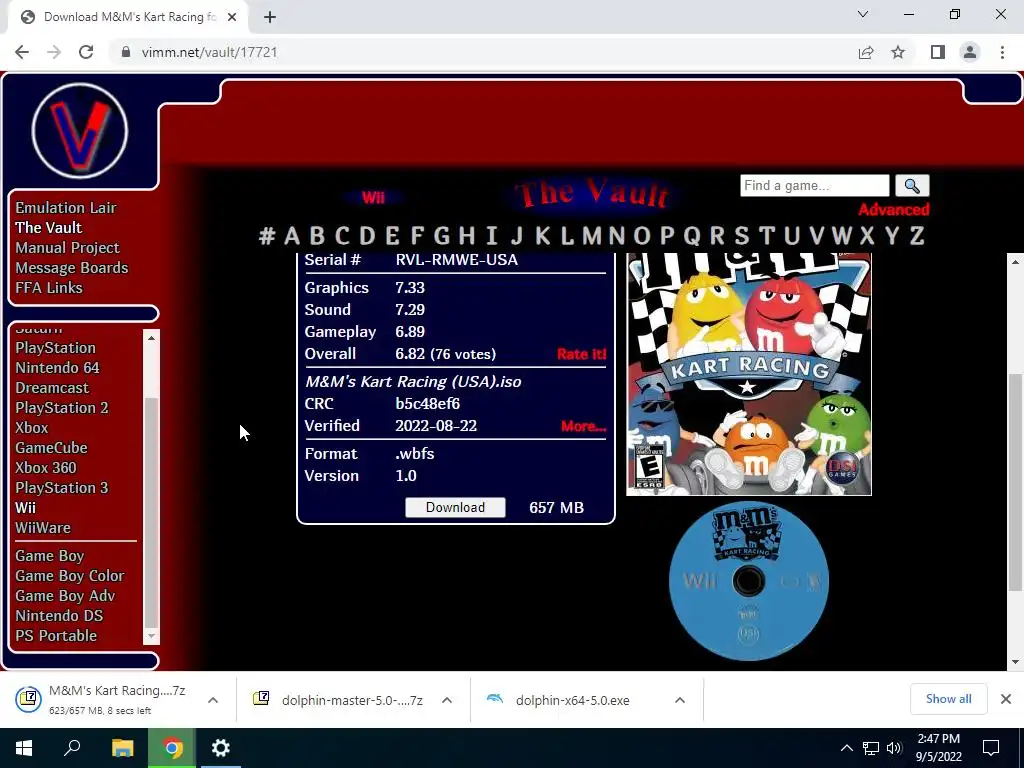
Task: Open Emulation Lair in sidebar
Action: (66, 208)
